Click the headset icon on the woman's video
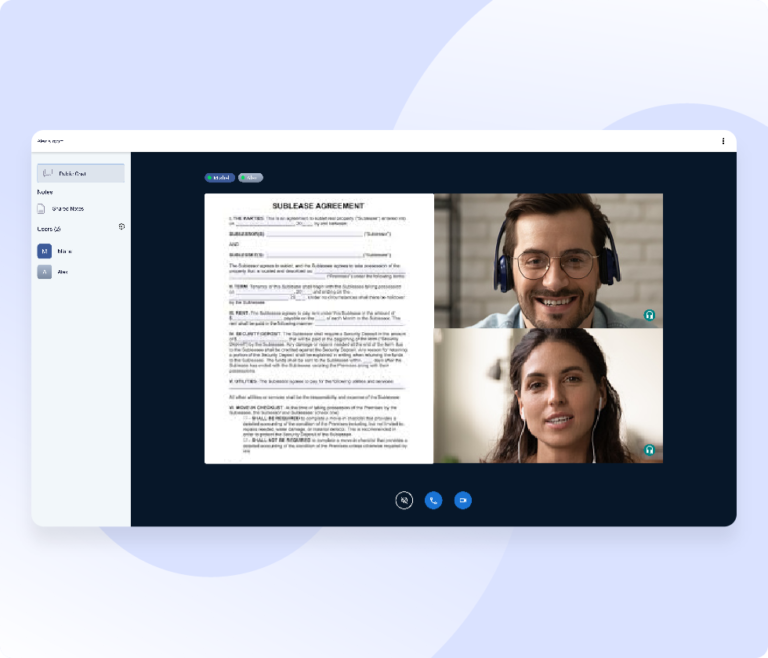 click(x=649, y=450)
